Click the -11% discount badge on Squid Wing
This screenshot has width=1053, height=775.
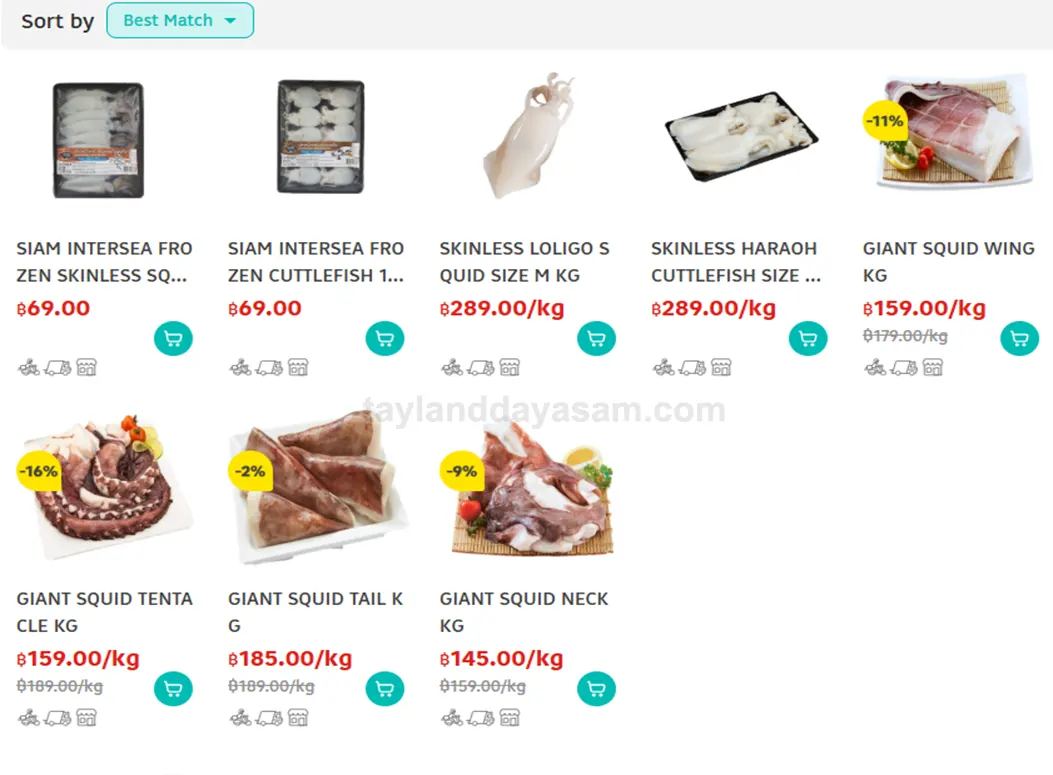[x=884, y=121]
